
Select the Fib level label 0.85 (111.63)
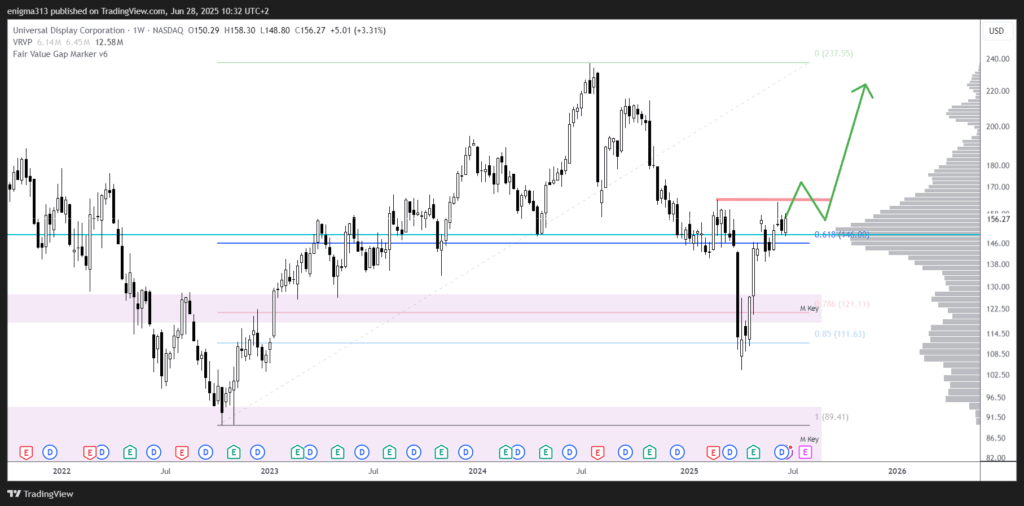pyautogui.click(x=839, y=334)
